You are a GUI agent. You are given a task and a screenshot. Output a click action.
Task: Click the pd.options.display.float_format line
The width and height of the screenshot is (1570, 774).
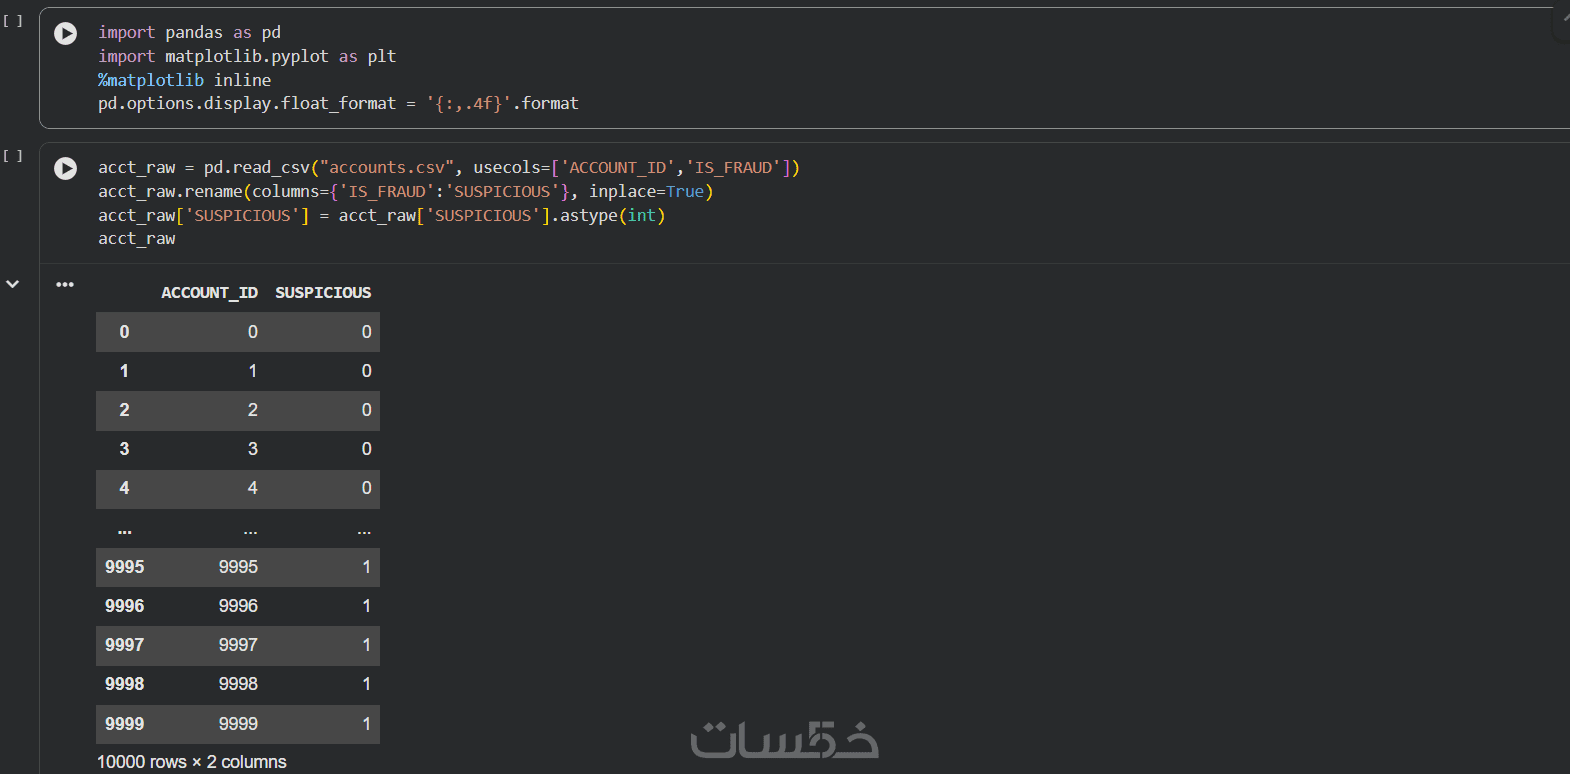[x=338, y=103]
